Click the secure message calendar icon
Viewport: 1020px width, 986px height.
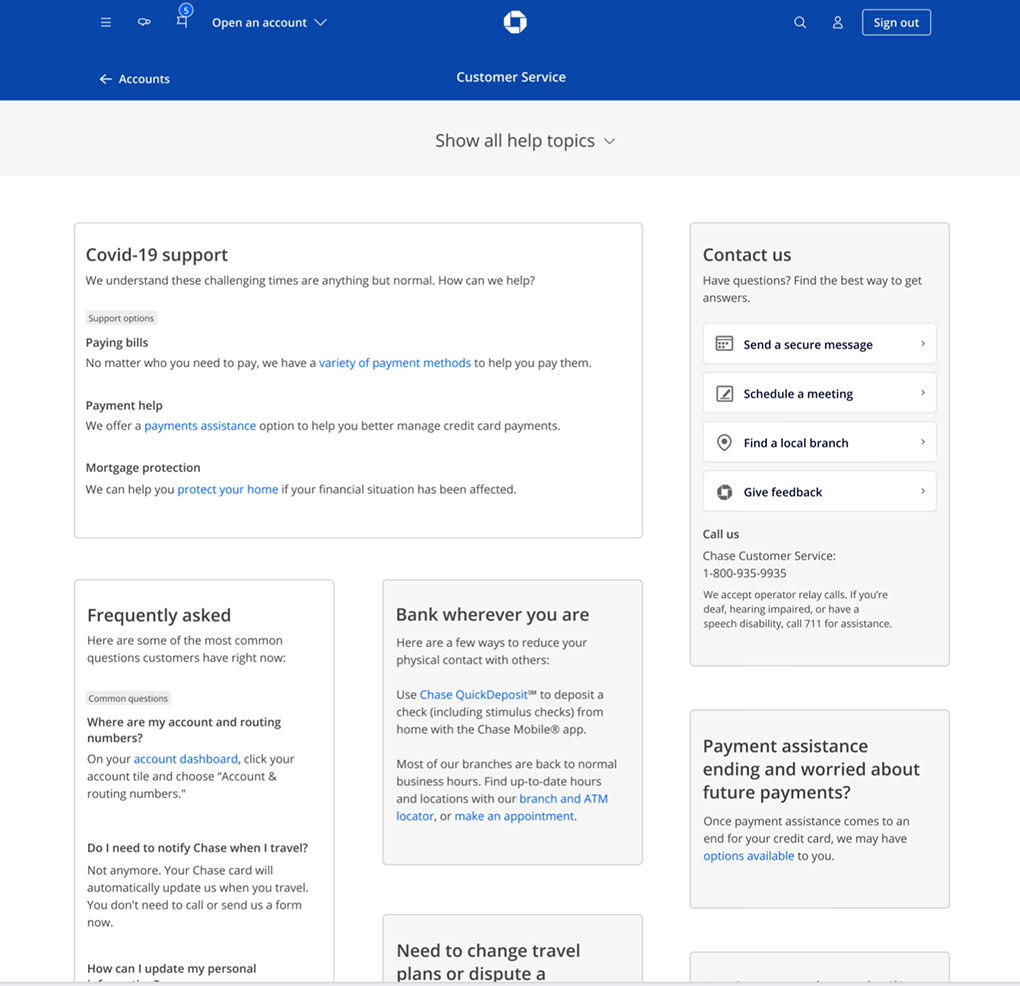click(x=724, y=344)
